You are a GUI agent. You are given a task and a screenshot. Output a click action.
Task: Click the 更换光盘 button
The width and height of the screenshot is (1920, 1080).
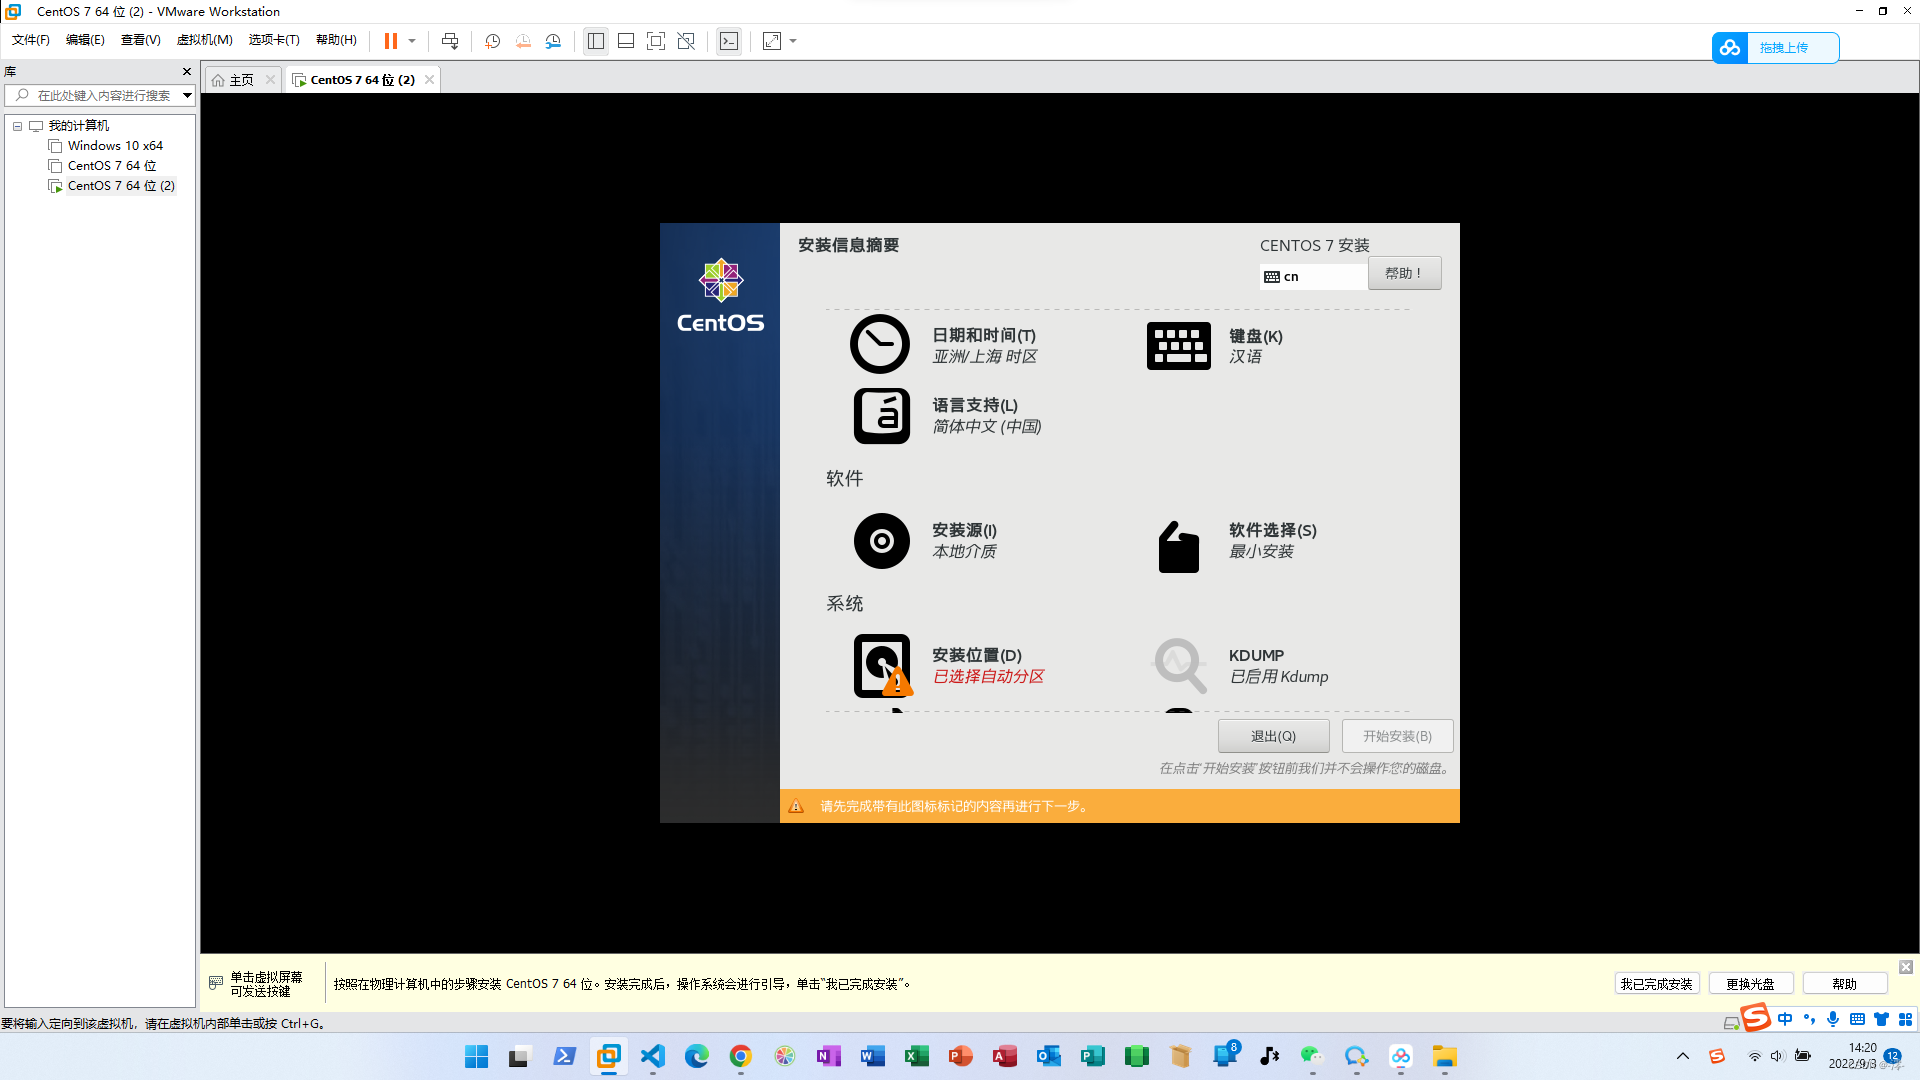[1750, 984]
